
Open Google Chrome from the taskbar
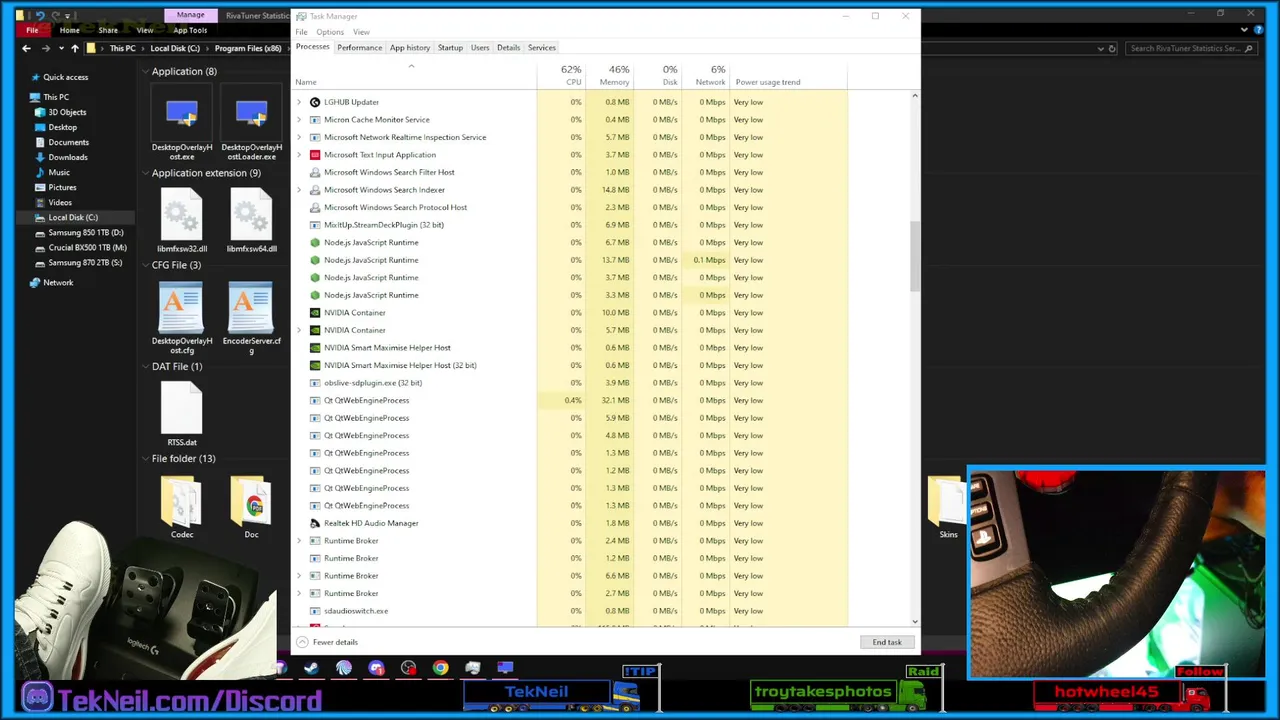click(x=440, y=668)
